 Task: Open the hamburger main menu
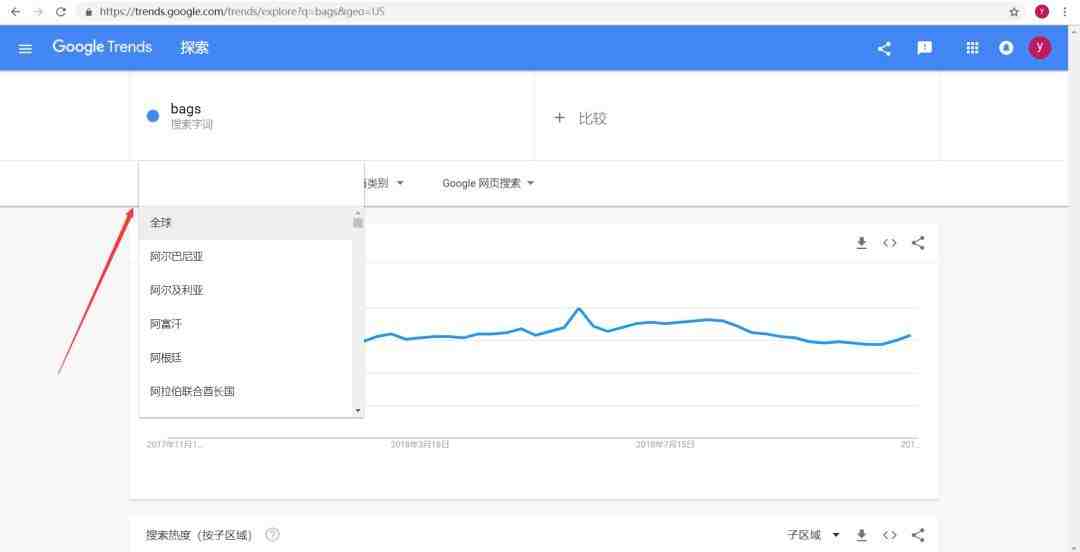[x=25, y=48]
